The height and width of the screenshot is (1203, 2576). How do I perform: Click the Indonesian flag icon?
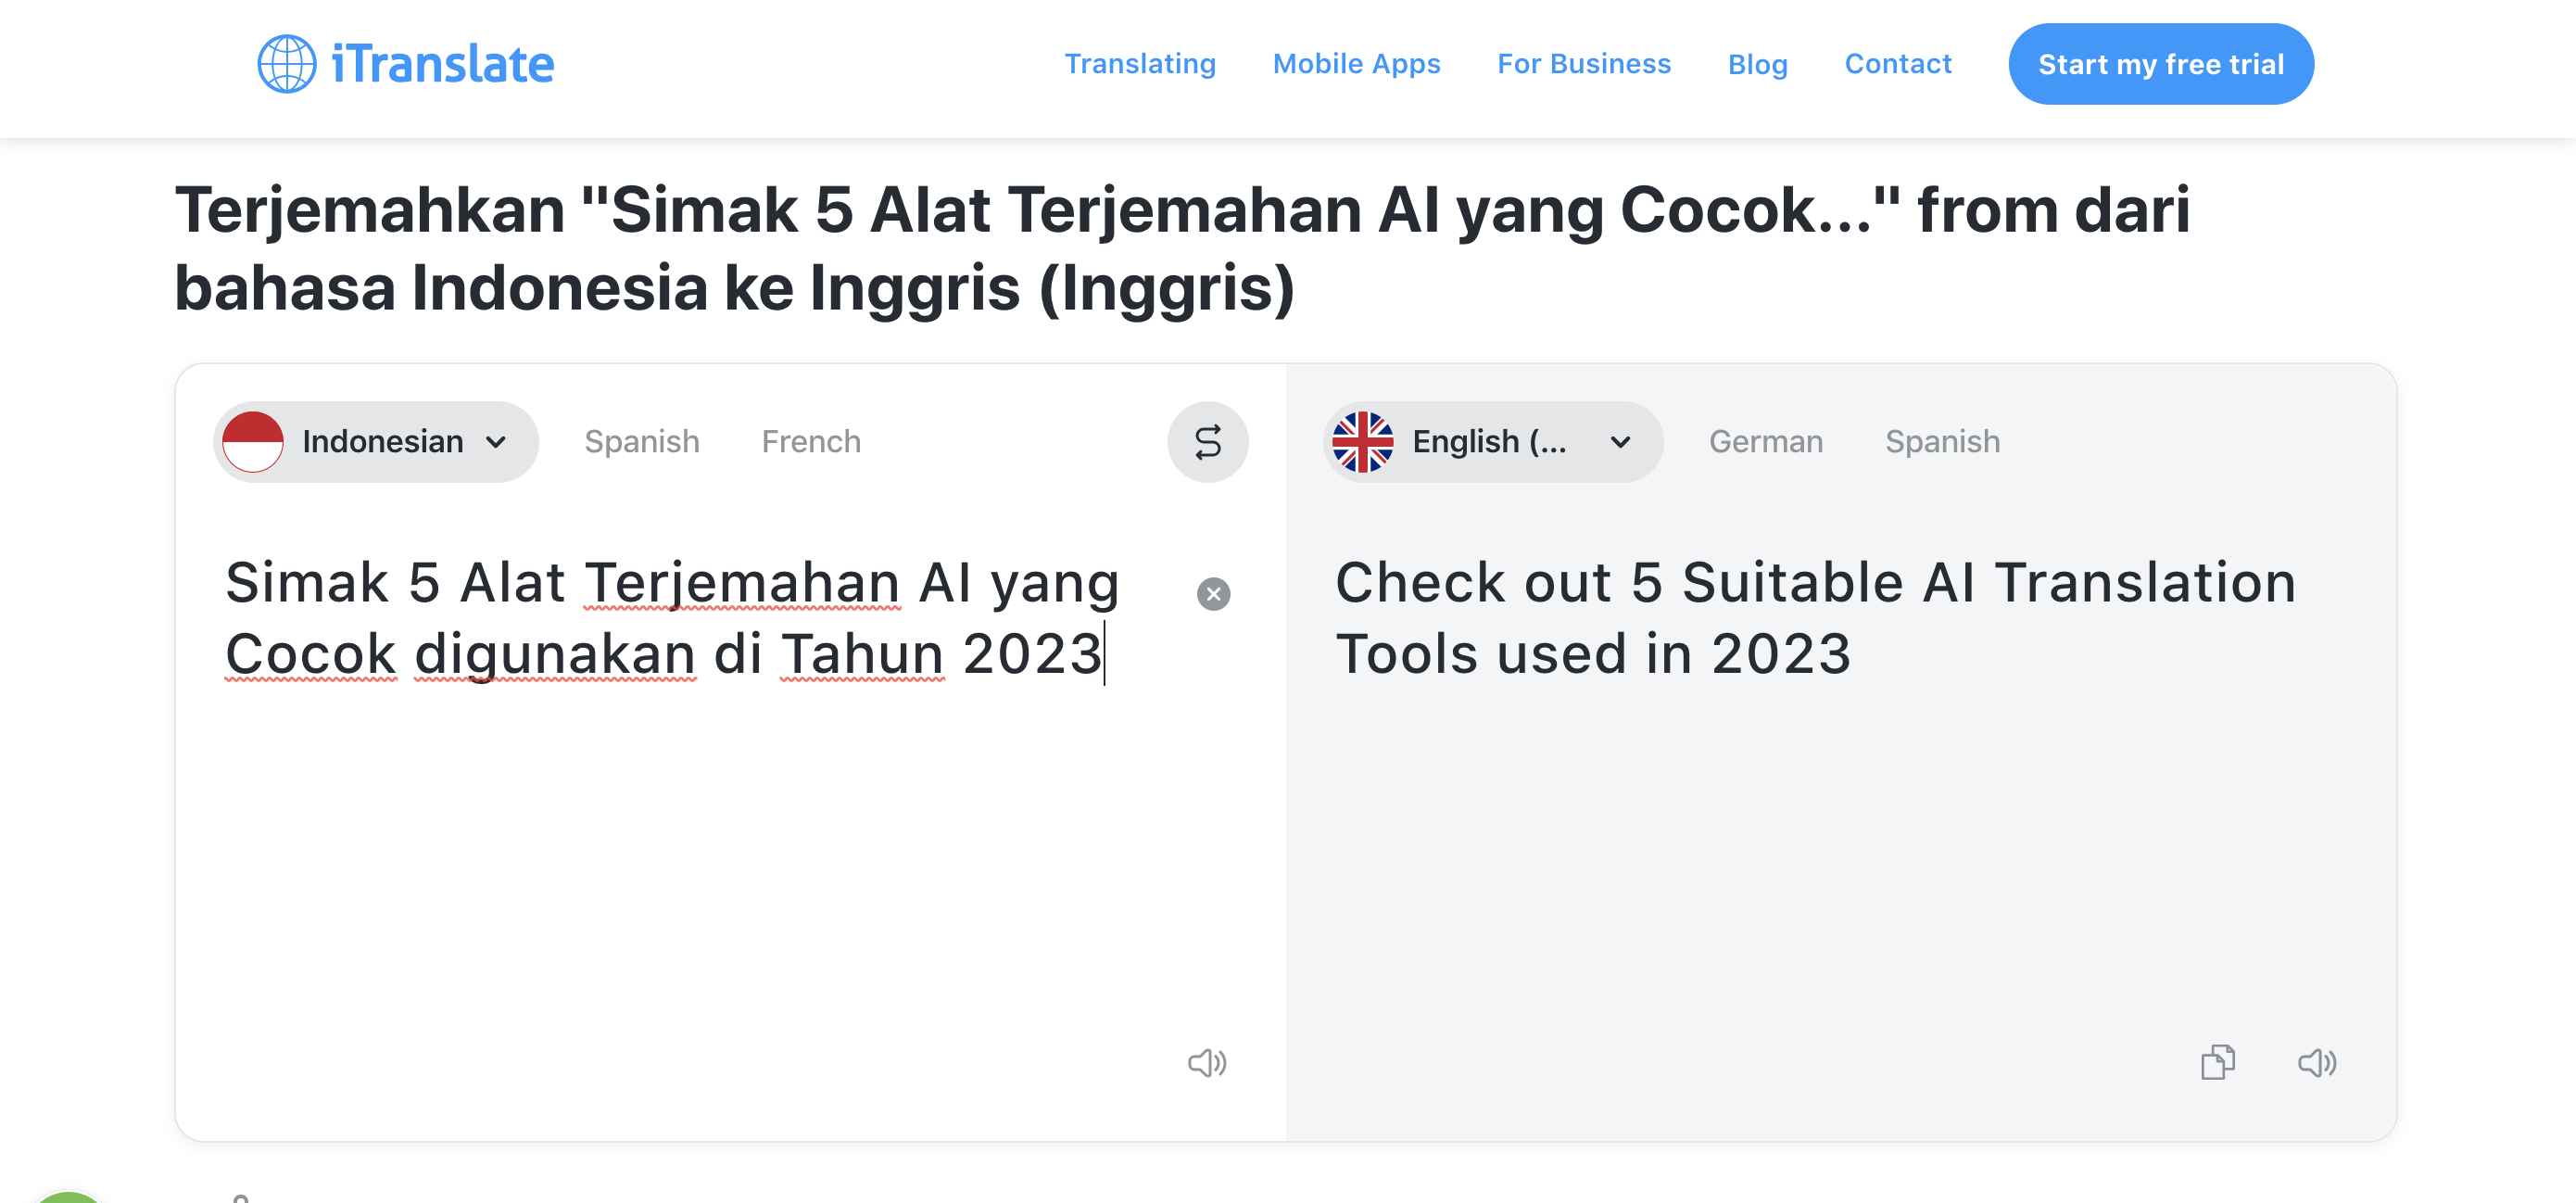click(x=253, y=442)
